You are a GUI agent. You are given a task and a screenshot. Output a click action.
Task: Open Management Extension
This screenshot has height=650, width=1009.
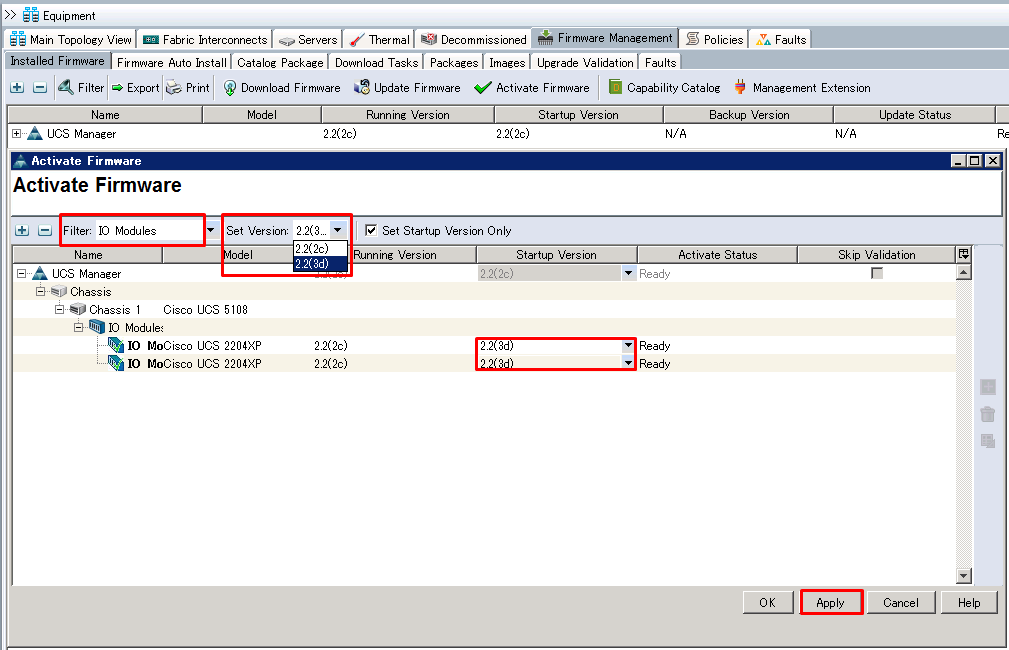(802, 88)
